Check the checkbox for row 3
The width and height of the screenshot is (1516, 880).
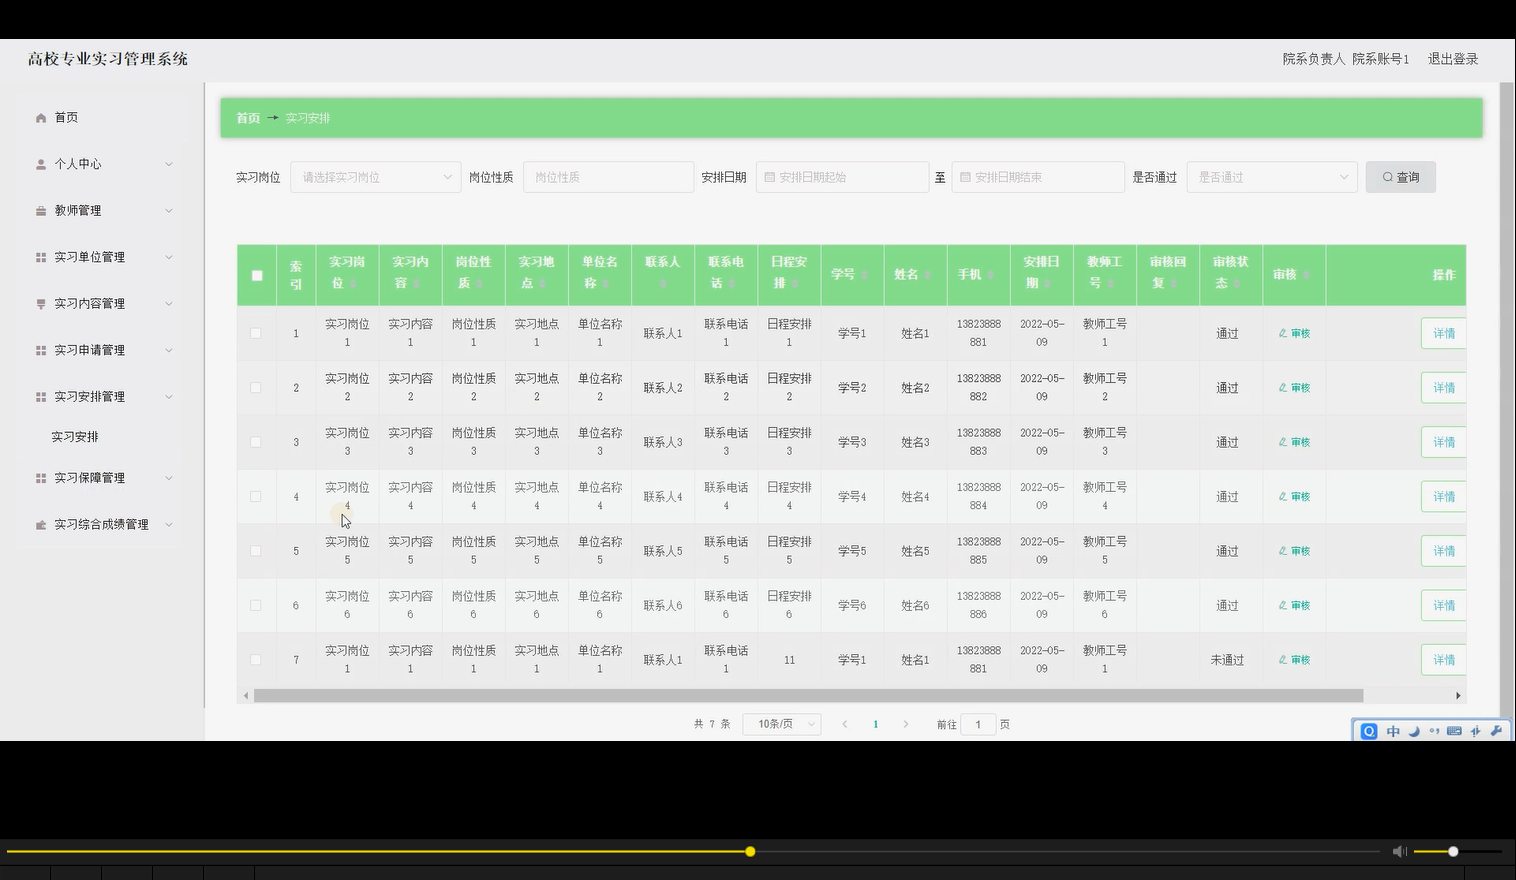(256, 442)
